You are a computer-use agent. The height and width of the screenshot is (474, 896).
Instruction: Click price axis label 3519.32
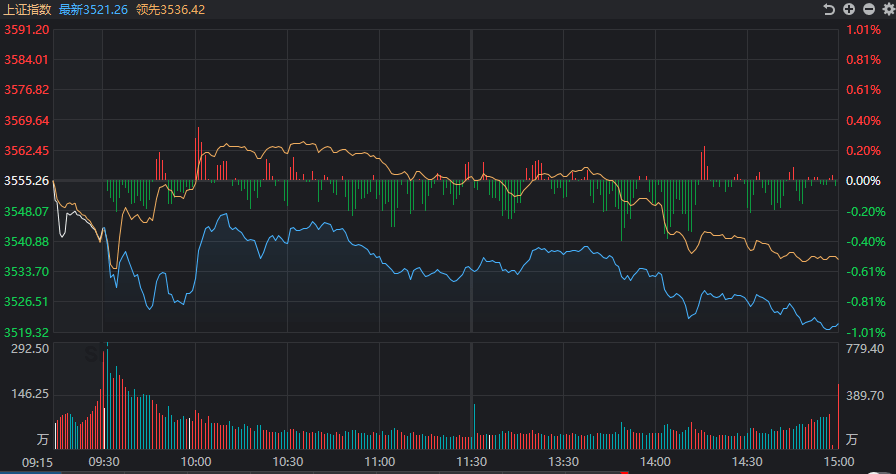pos(27,332)
